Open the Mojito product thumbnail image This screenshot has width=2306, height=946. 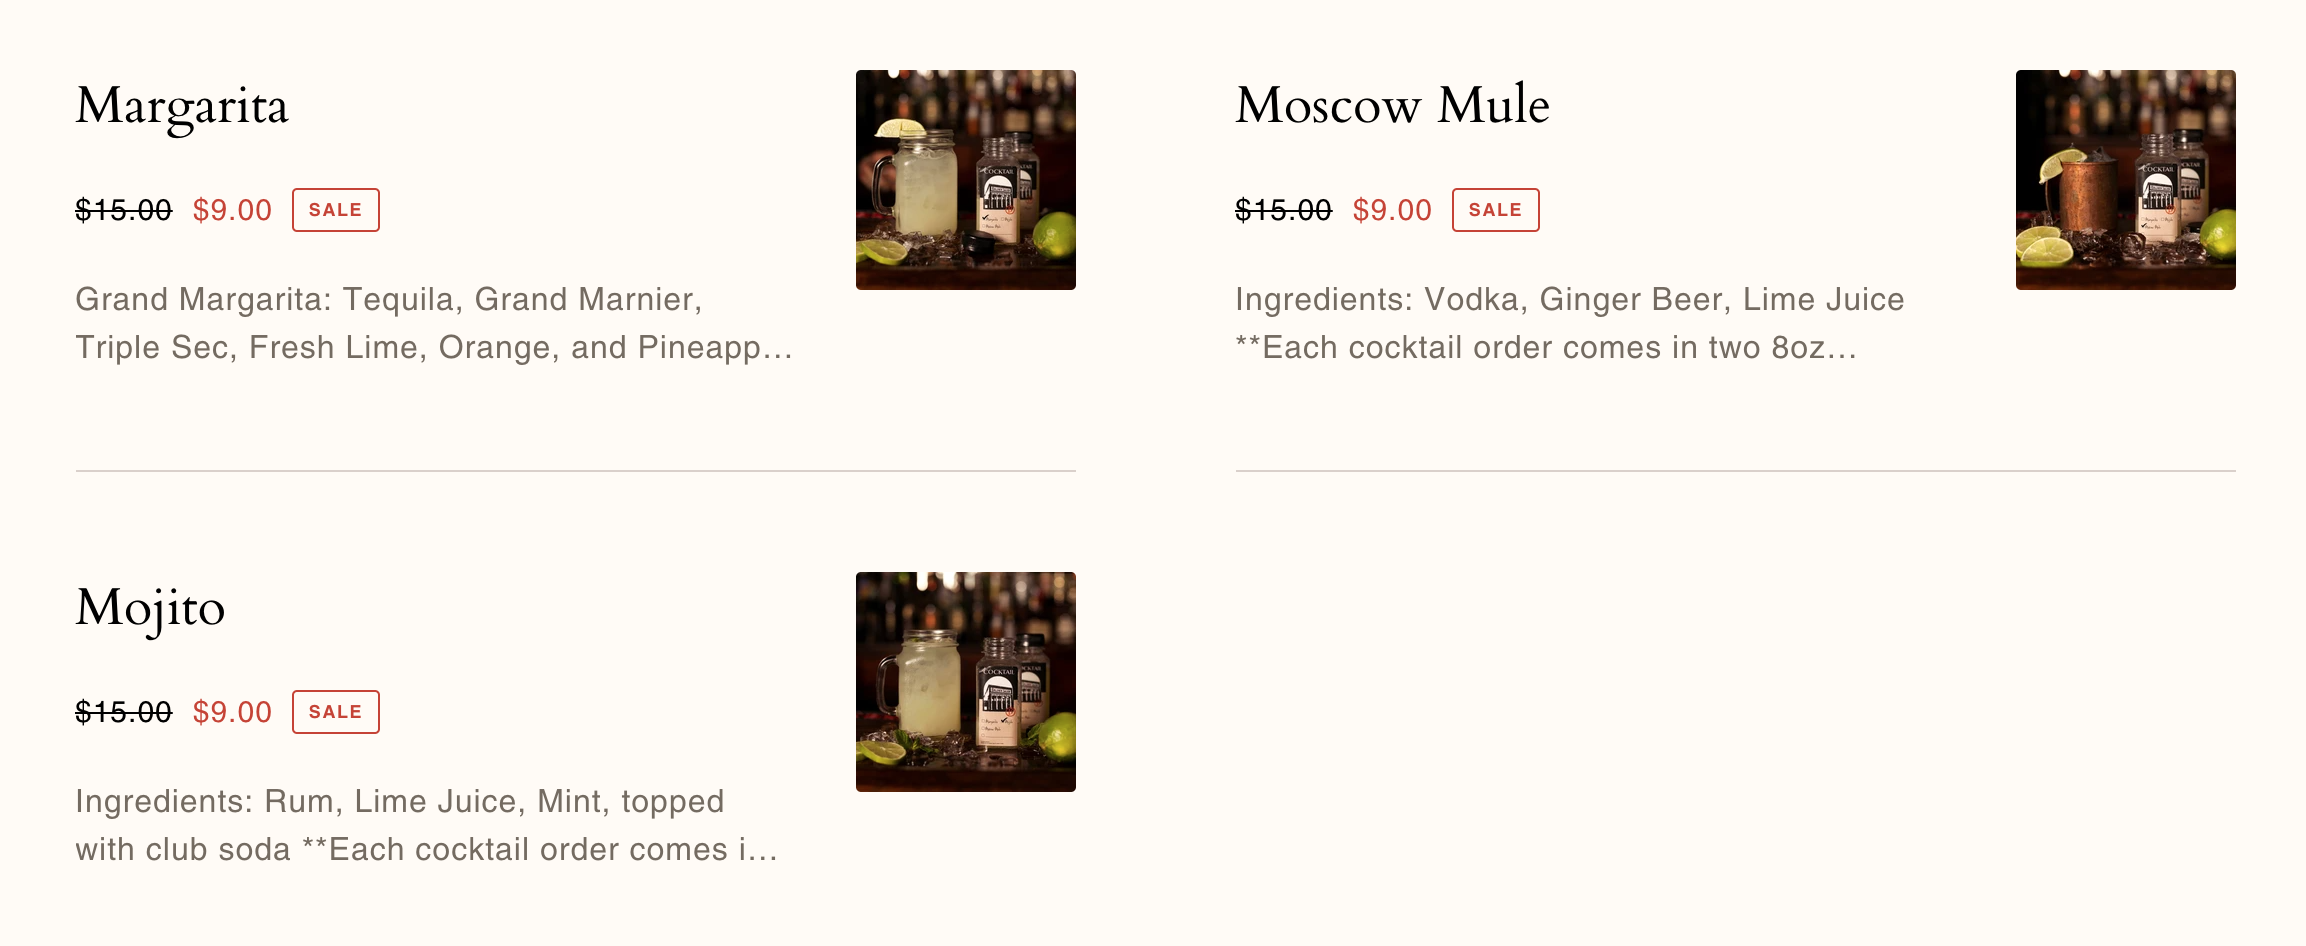[x=965, y=682]
